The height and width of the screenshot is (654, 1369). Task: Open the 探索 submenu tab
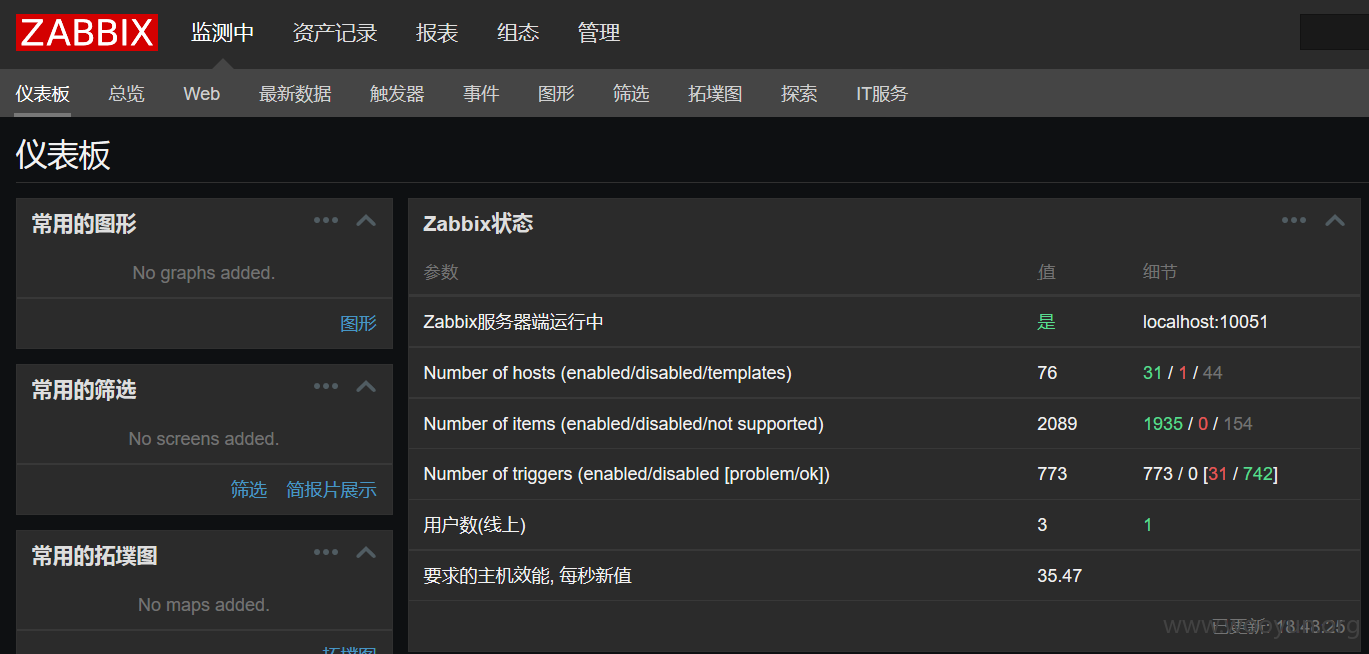tap(799, 94)
